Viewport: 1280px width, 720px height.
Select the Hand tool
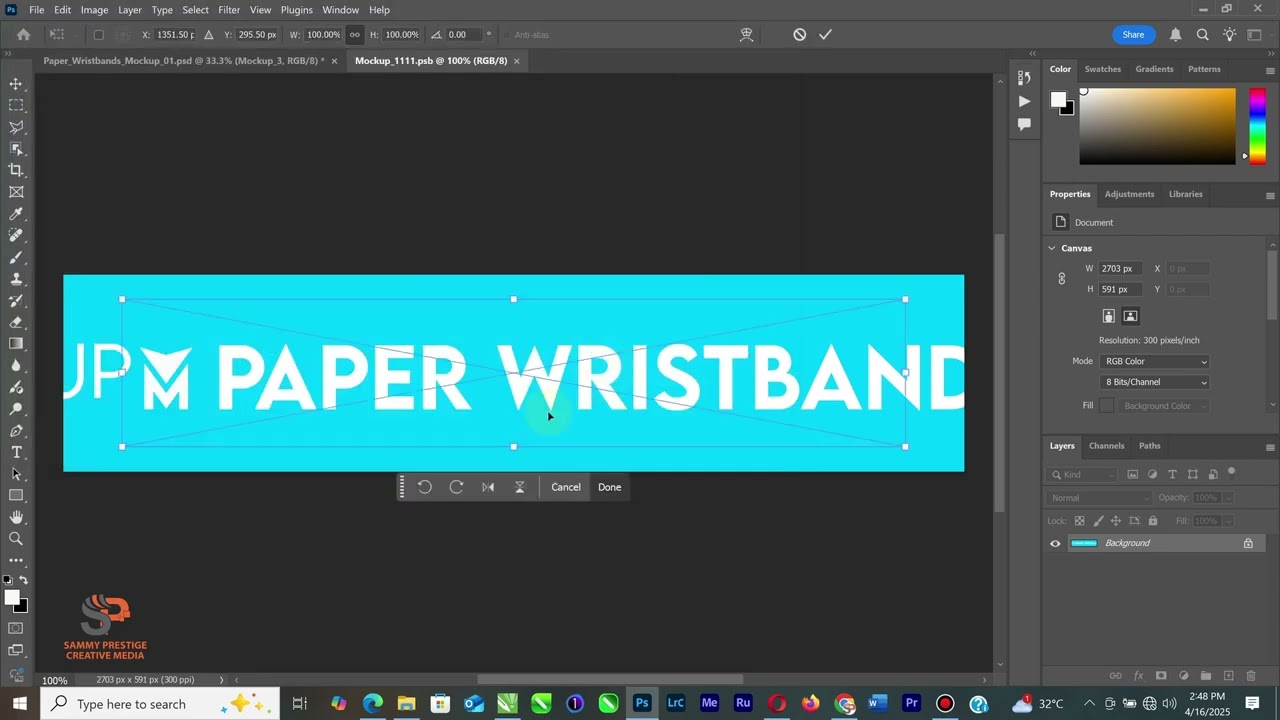click(16, 517)
